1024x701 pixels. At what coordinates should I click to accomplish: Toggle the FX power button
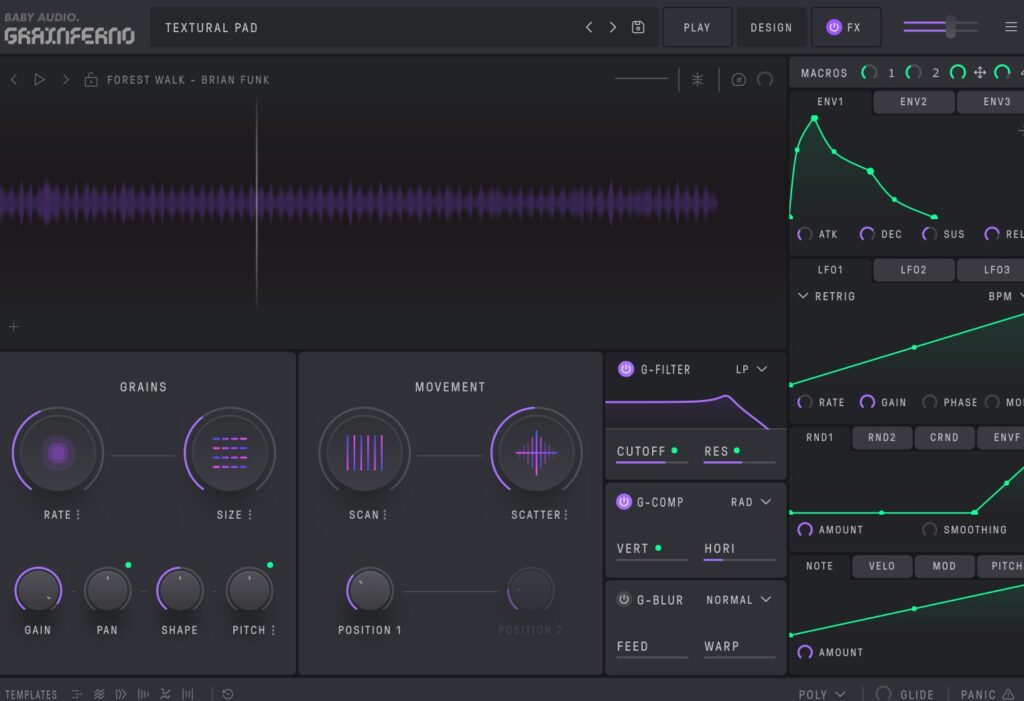[833, 27]
